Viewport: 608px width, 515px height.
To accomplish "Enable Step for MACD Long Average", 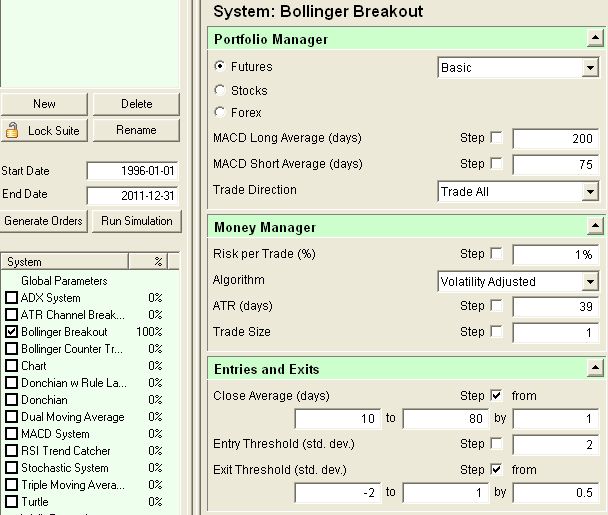I will [496, 137].
